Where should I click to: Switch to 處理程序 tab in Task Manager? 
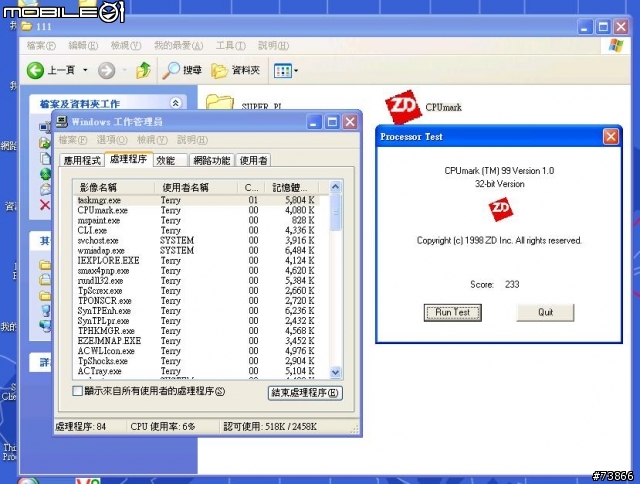pyautogui.click(x=129, y=159)
